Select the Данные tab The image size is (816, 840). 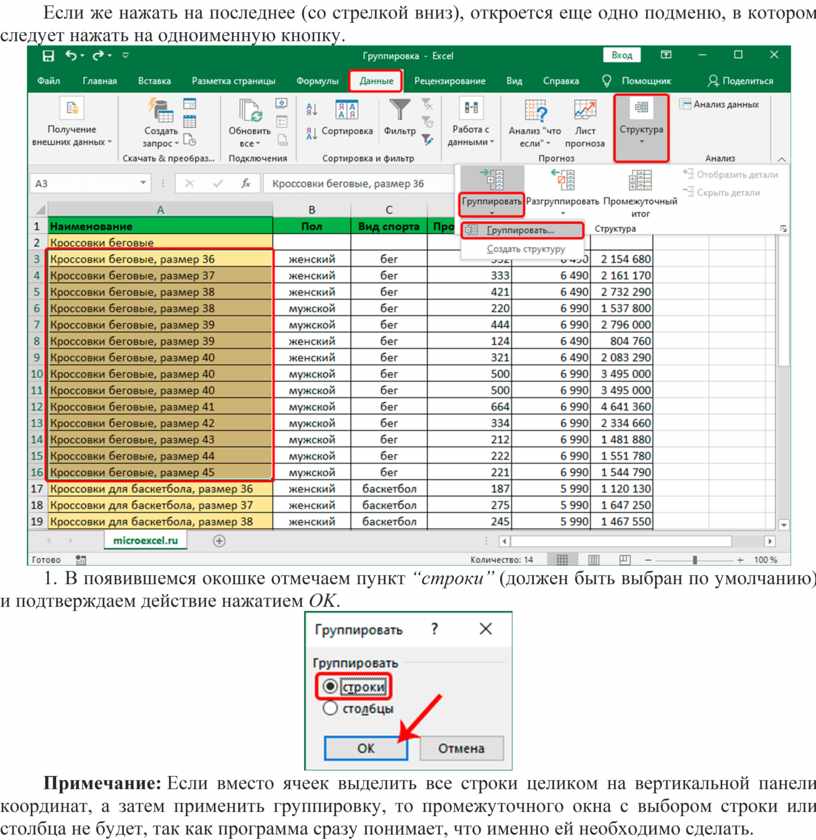376,81
